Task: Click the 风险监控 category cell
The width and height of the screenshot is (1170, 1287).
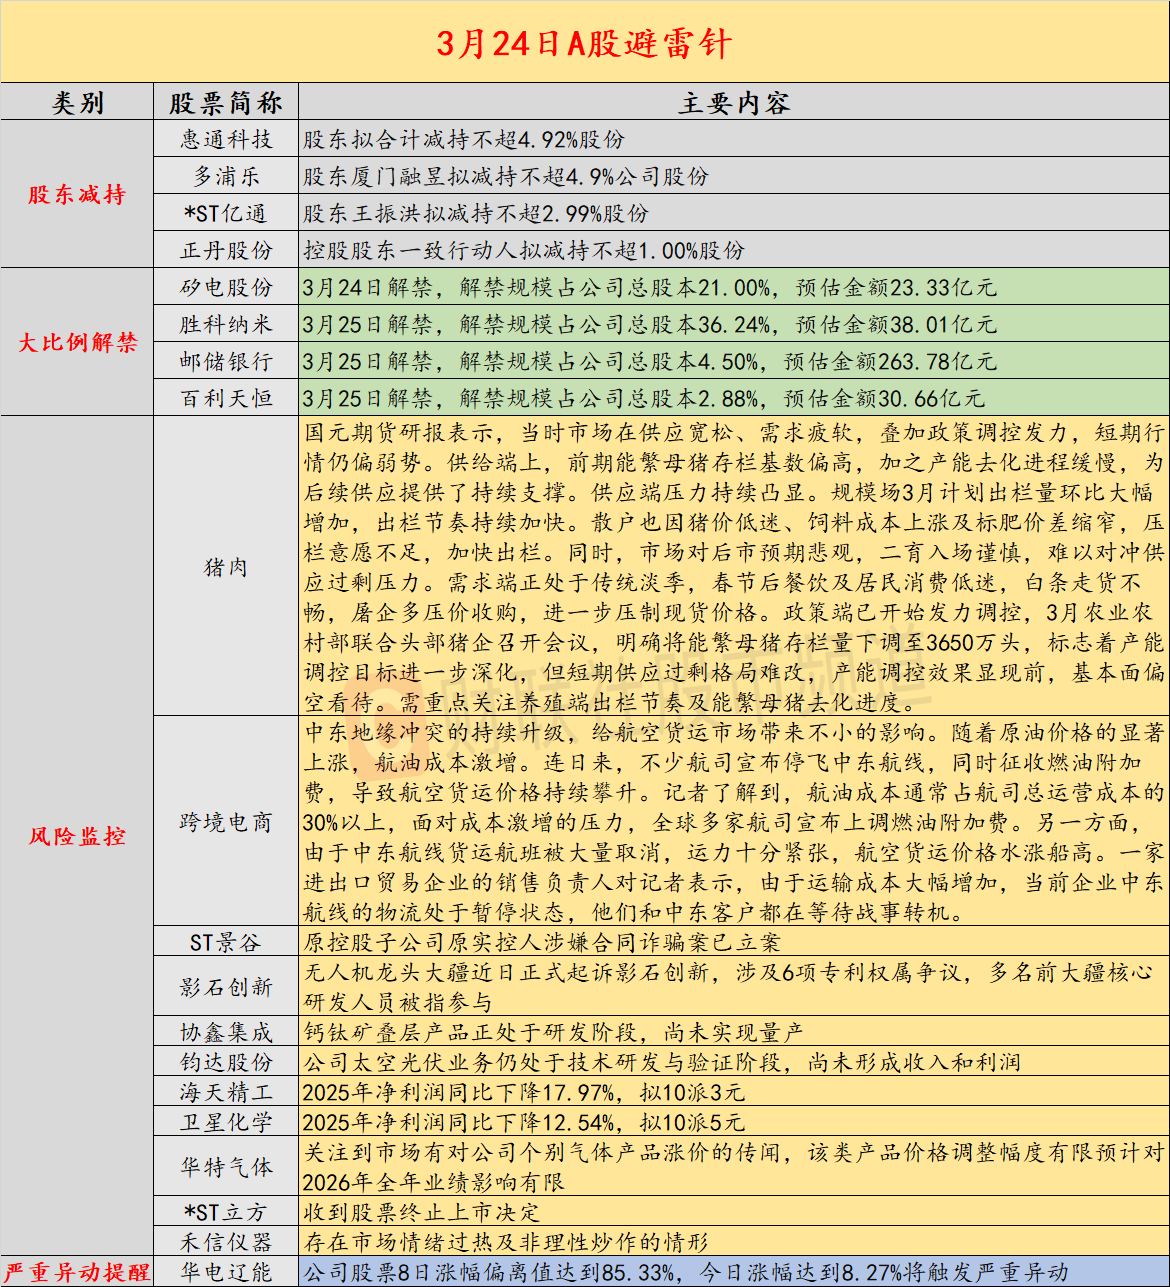Action: [x=77, y=836]
